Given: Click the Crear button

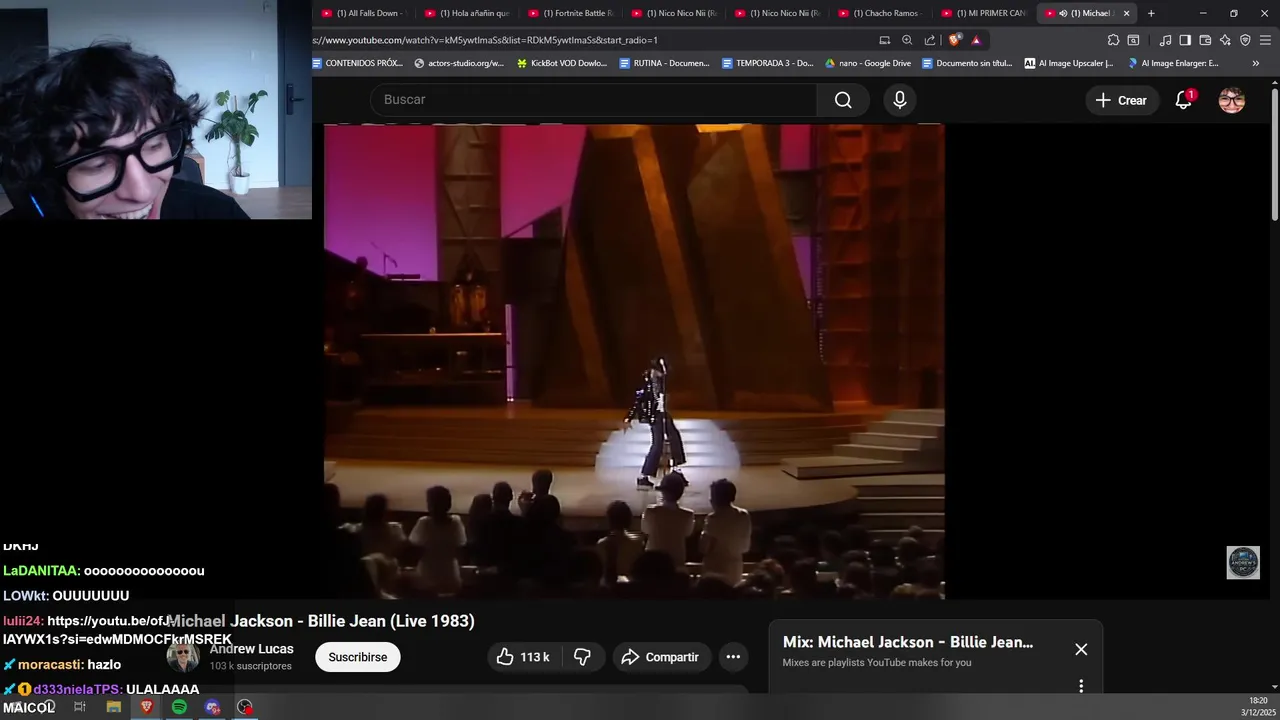Looking at the screenshot, I should [1121, 100].
